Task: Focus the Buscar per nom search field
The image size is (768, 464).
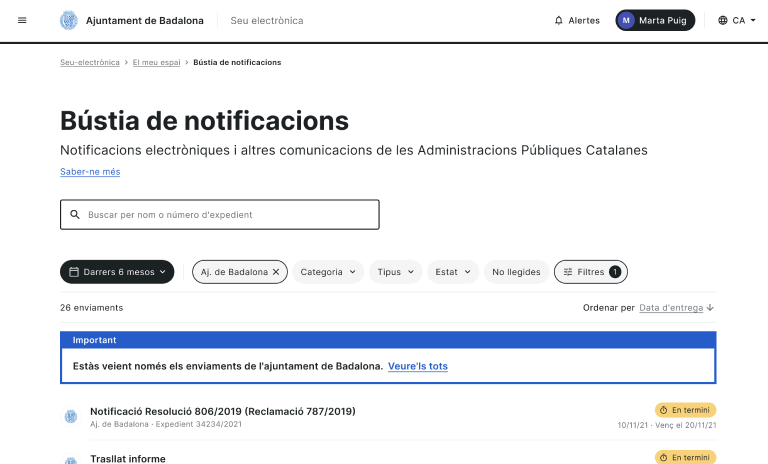Action: click(219, 215)
